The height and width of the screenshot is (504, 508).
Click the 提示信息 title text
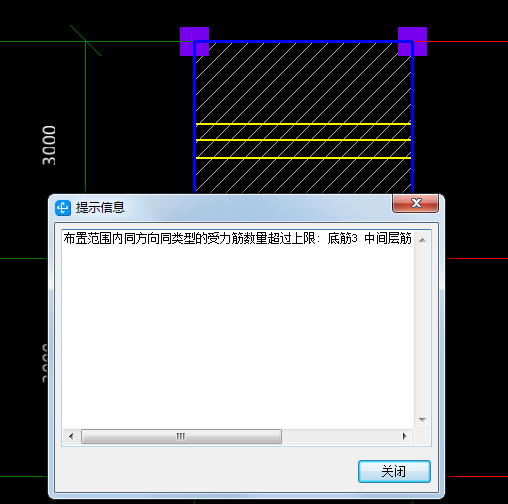(x=100, y=208)
